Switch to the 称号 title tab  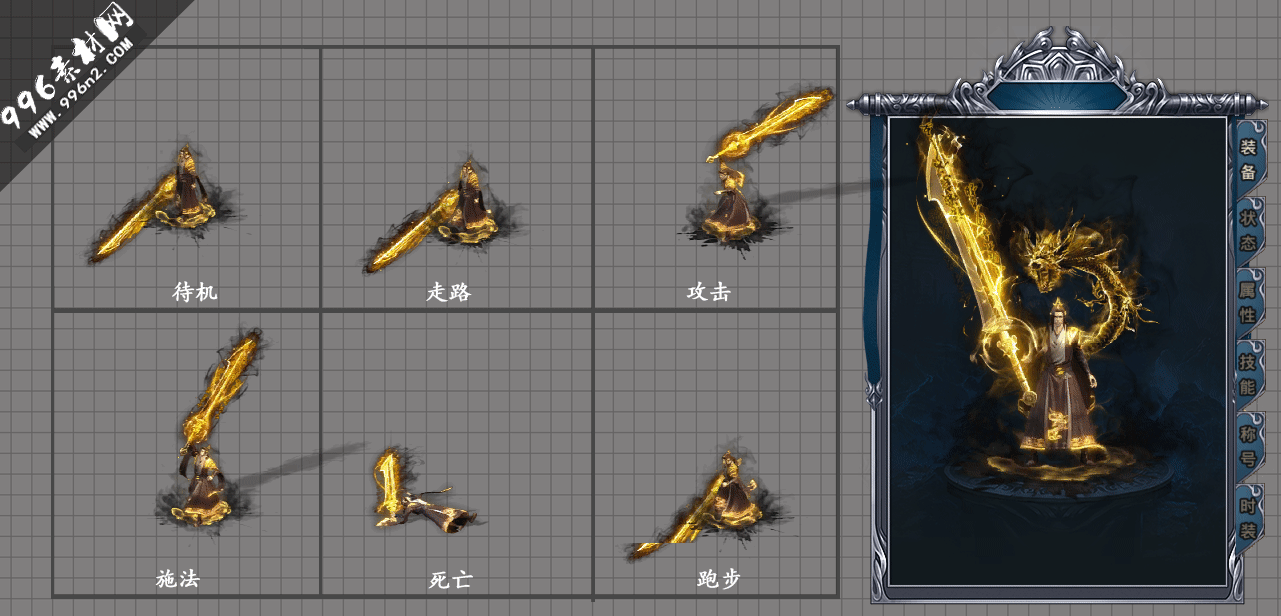(x=1248, y=446)
